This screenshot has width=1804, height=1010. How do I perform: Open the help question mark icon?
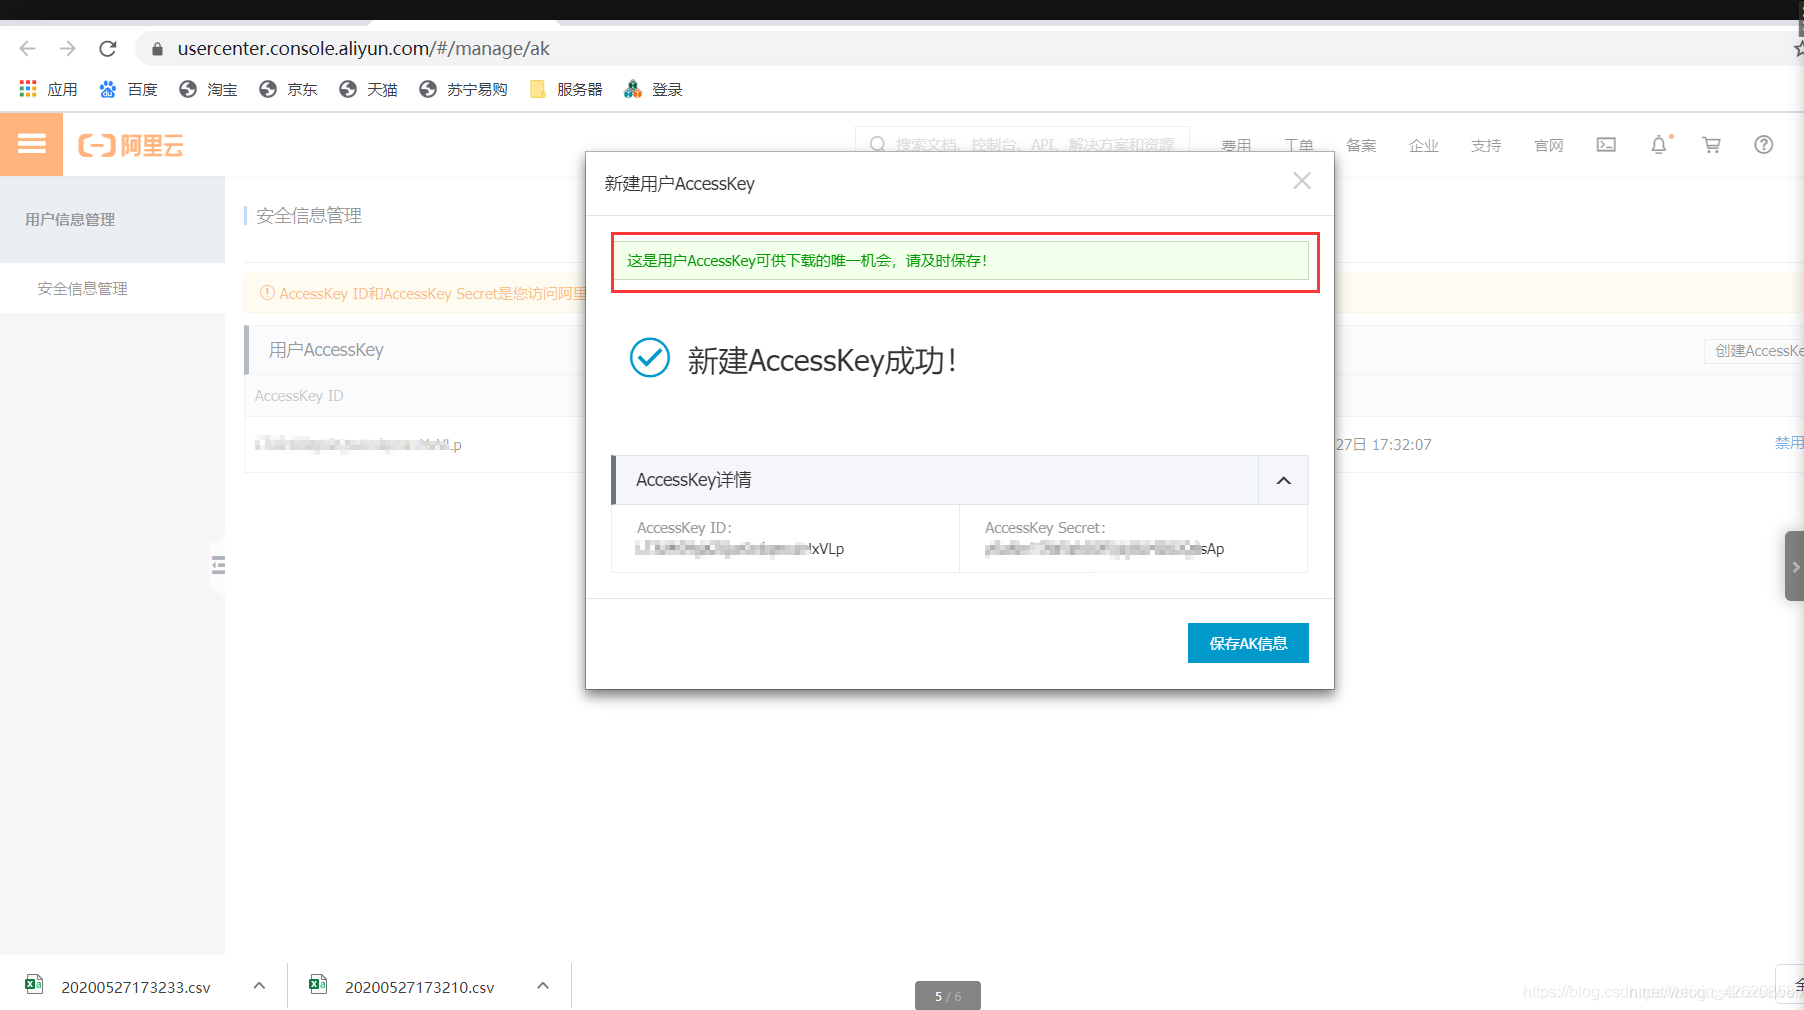click(1764, 145)
